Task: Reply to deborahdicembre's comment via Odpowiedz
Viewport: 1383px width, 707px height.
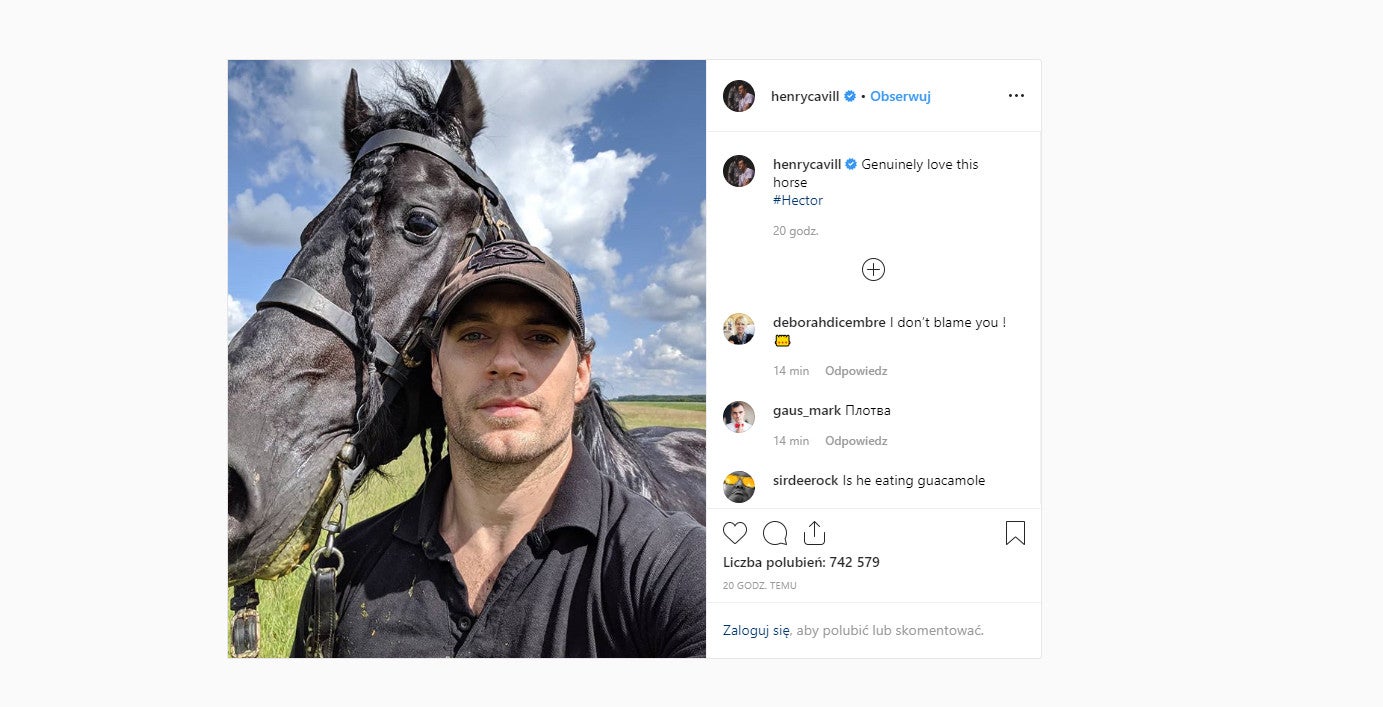Action: click(856, 371)
